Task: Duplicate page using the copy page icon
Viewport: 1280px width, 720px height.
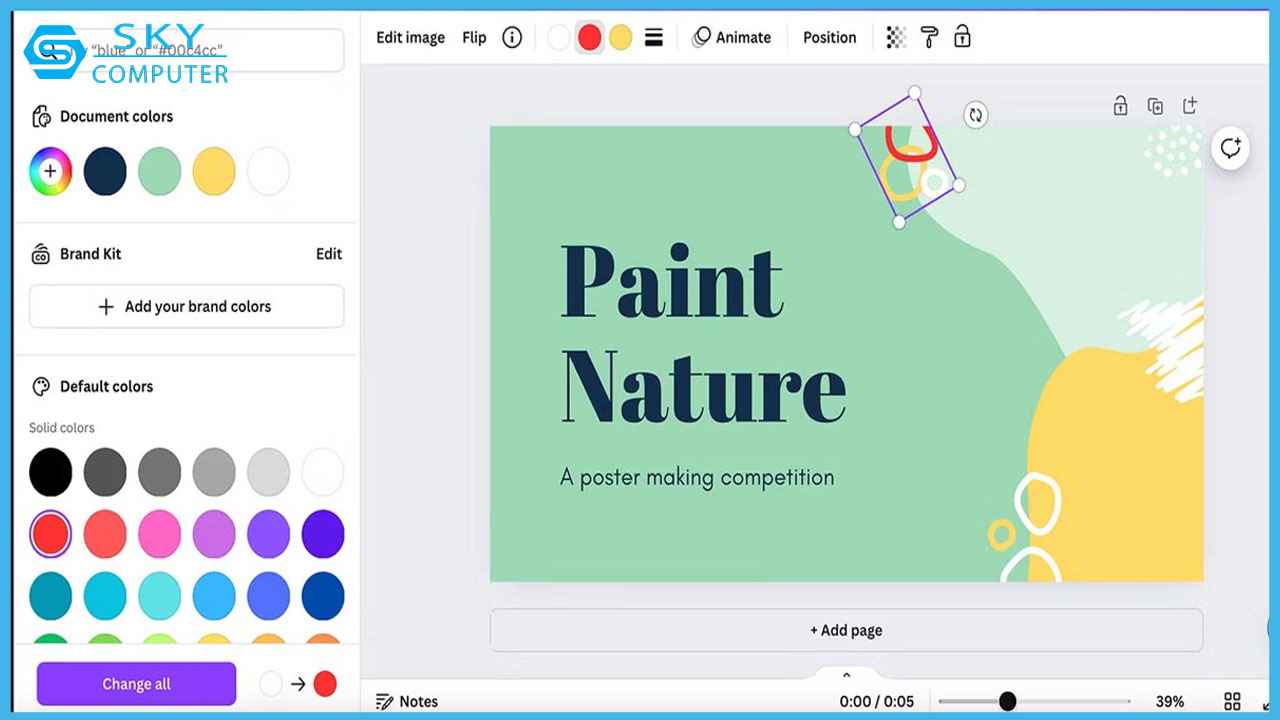Action: 1155,106
